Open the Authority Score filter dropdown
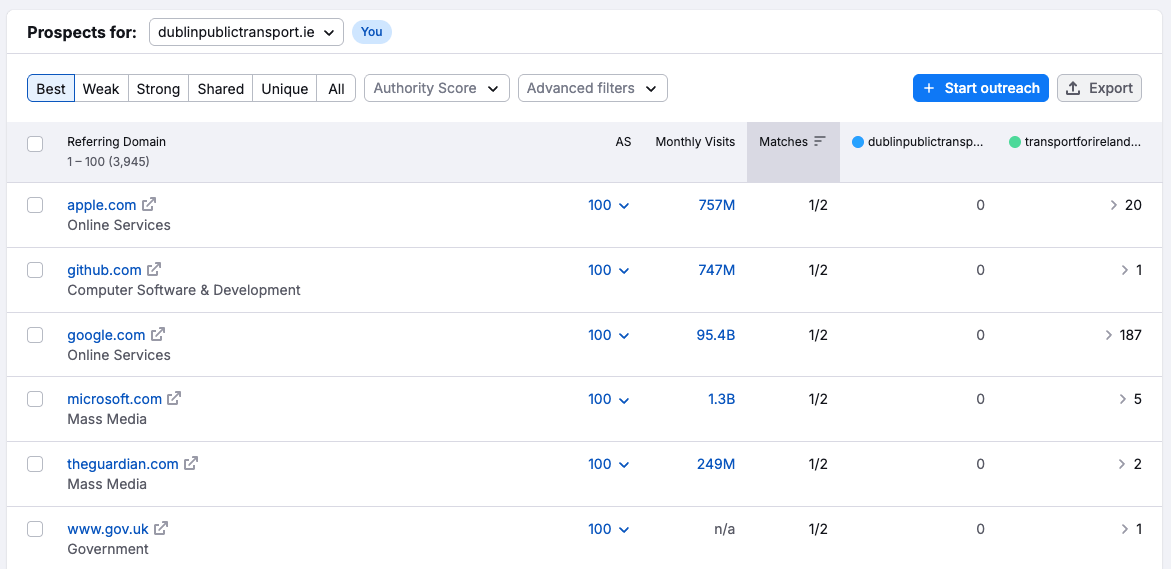This screenshot has width=1171, height=569. [x=437, y=88]
